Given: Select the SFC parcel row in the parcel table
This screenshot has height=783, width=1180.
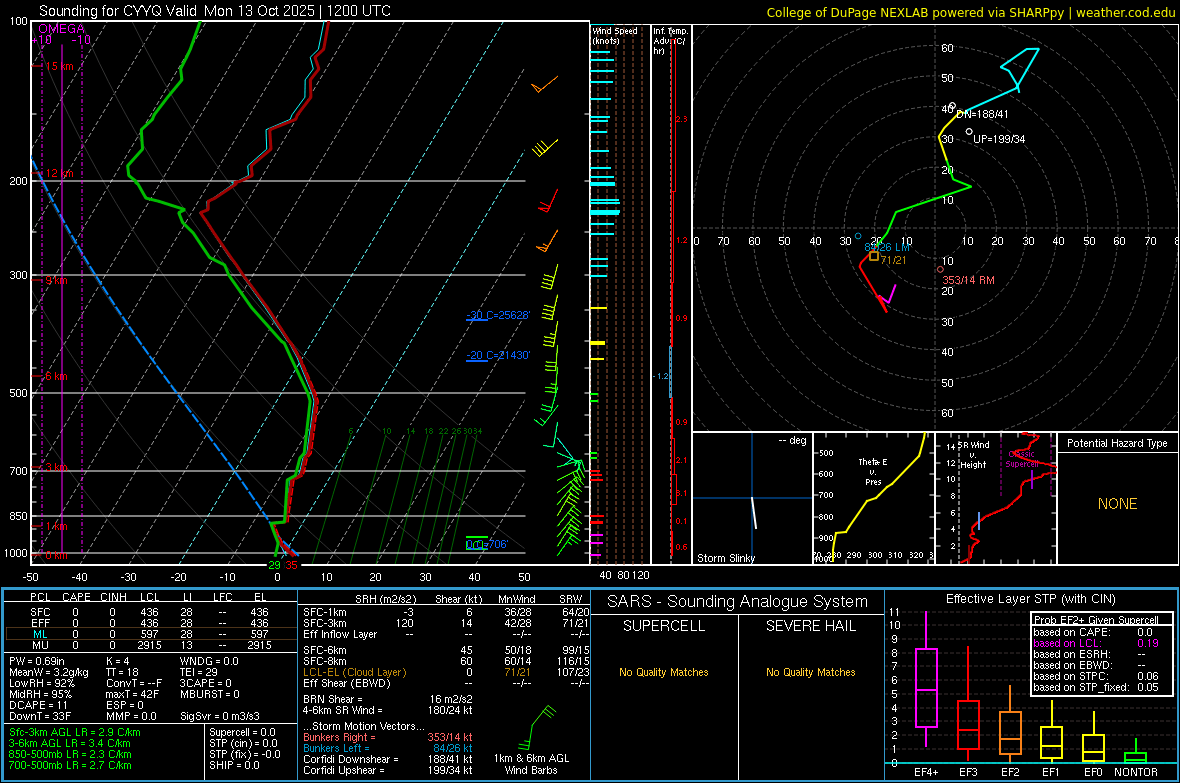Looking at the screenshot, I should click(x=151, y=612).
